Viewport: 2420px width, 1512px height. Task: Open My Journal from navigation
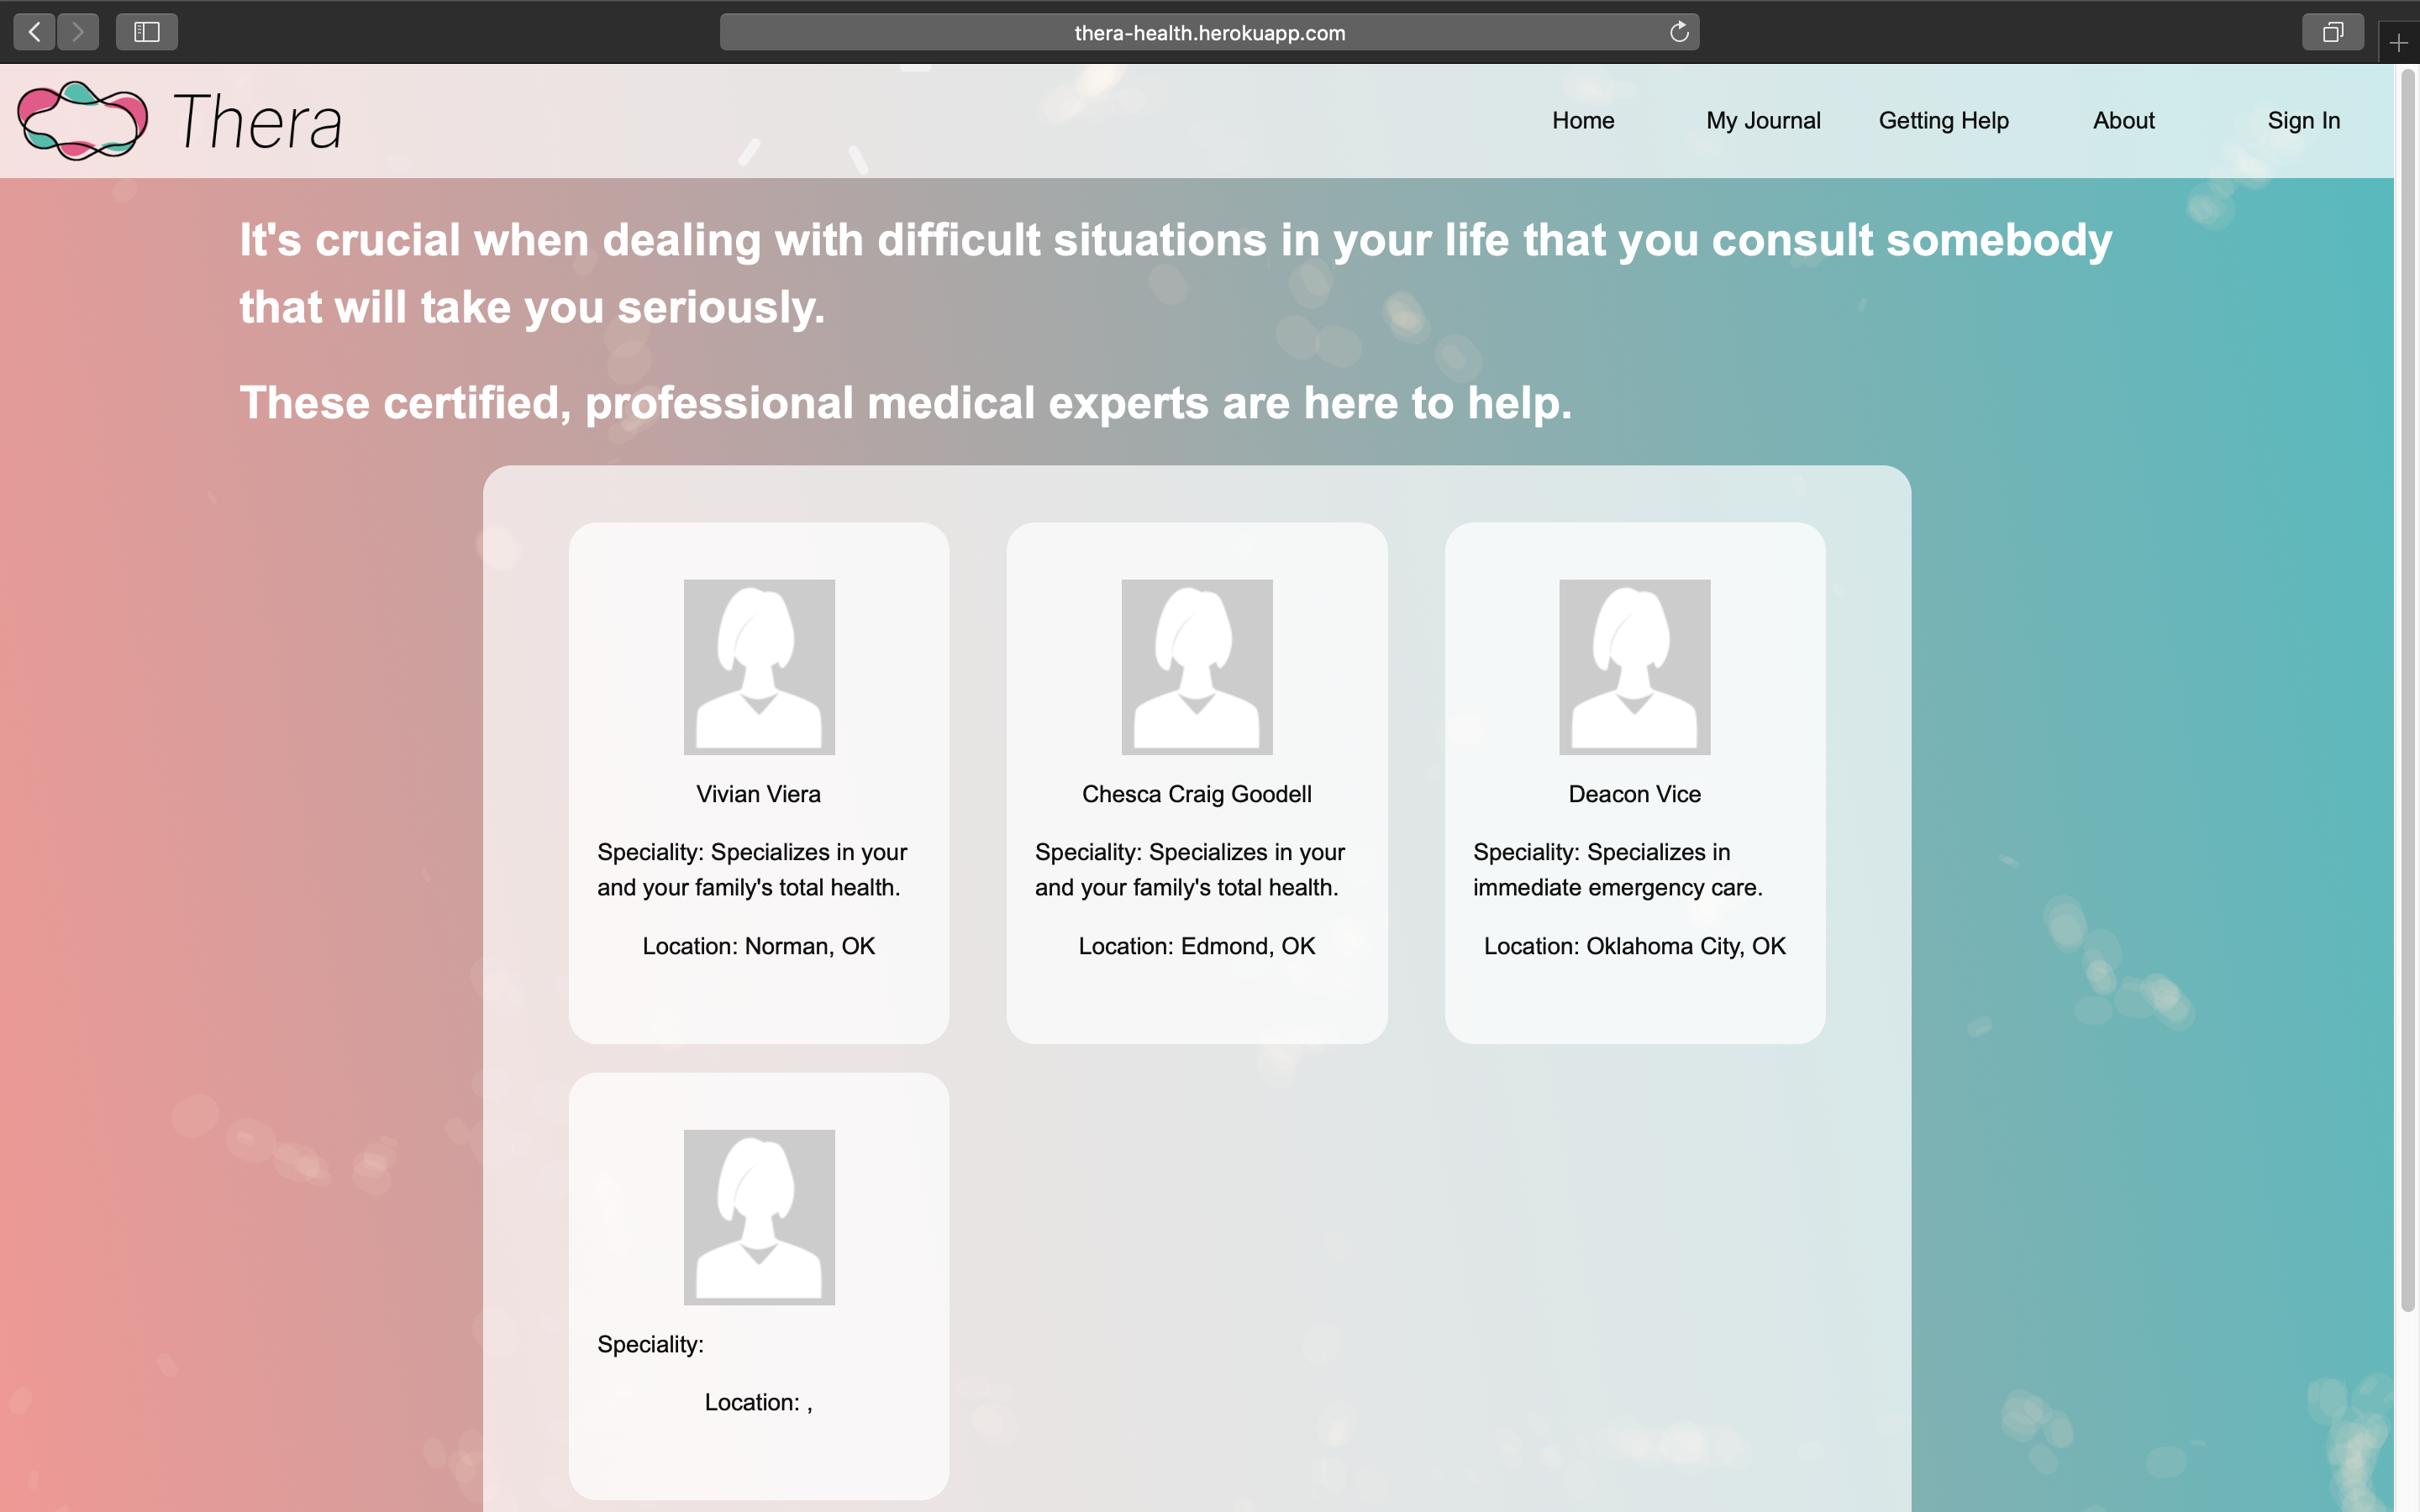[x=1763, y=121]
